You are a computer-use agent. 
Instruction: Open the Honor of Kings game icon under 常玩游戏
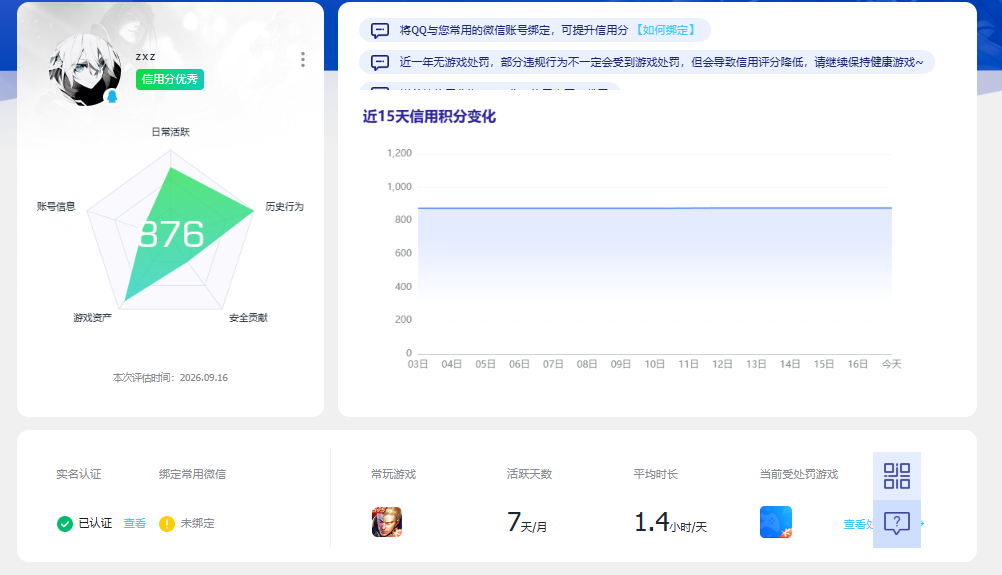(x=387, y=522)
